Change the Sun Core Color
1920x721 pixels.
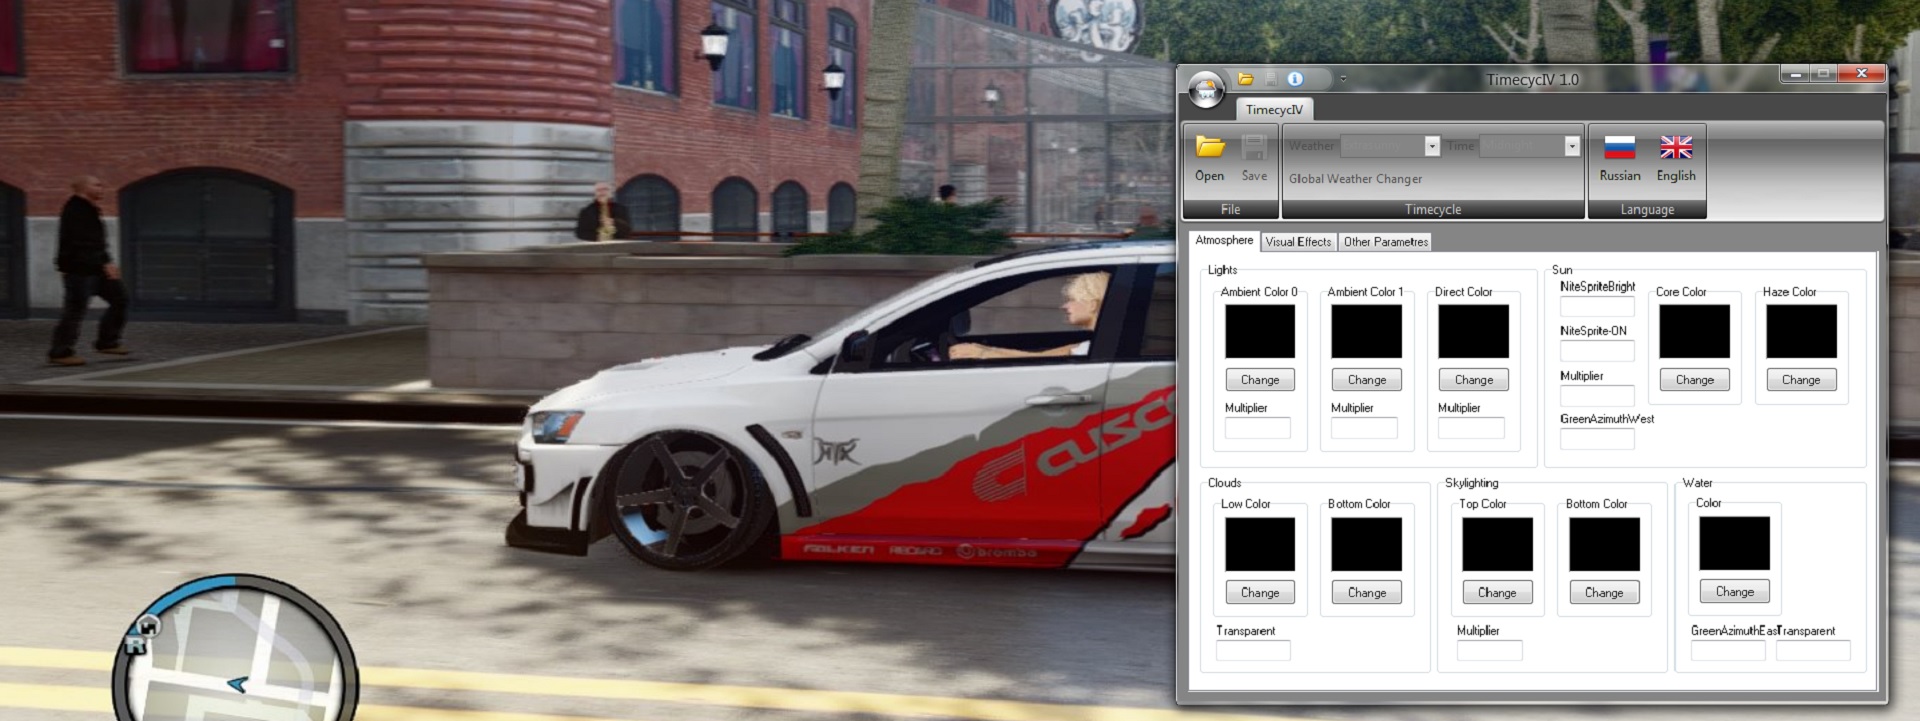tap(1695, 380)
